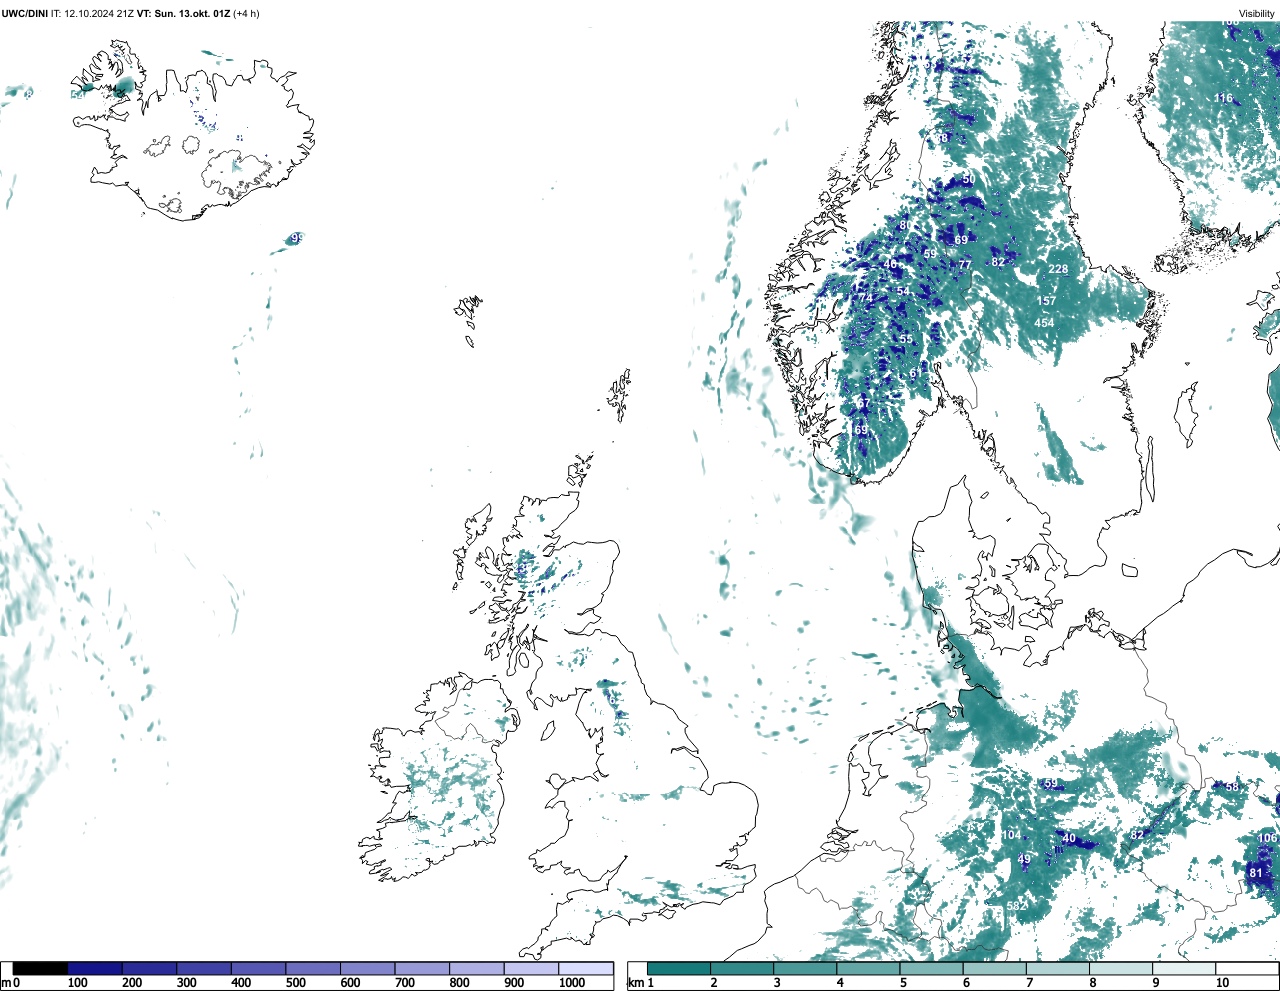Screen dimensions: 1280x991
Task: Click the 'm' unit label on meter scale
Action: [x=6, y=983]
